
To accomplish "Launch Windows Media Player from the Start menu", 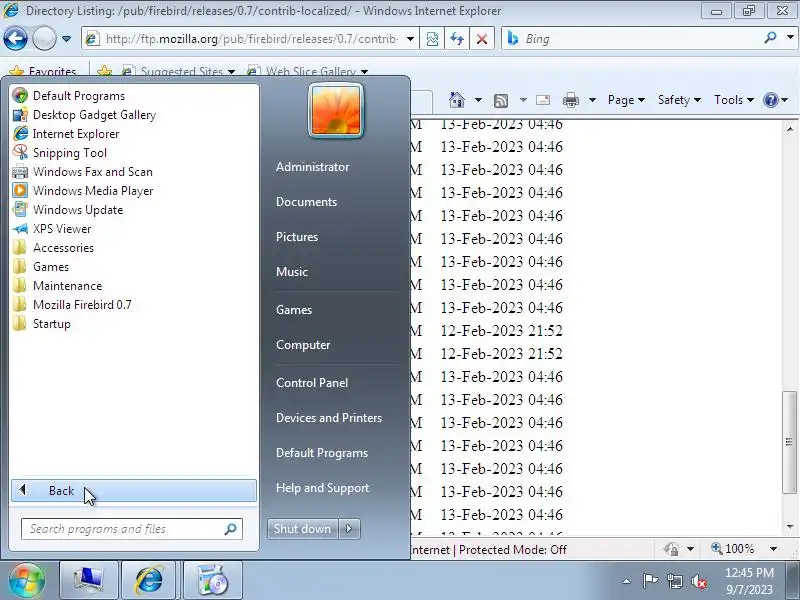I will point(93,191).
